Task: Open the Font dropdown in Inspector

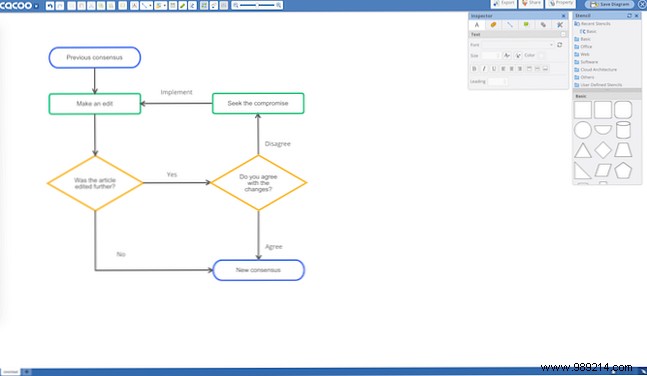Action: (x=517, y=45)
